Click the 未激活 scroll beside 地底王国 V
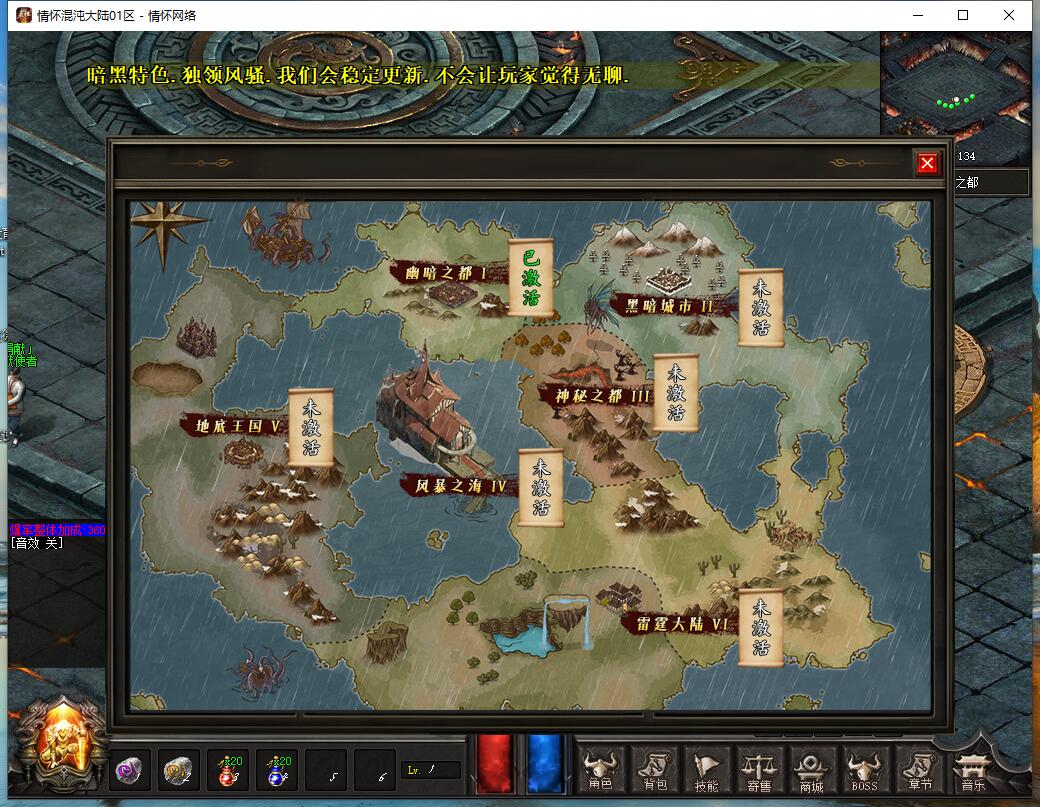The height and width of the screenshot is (807, 1040). (x=310, y=428)
